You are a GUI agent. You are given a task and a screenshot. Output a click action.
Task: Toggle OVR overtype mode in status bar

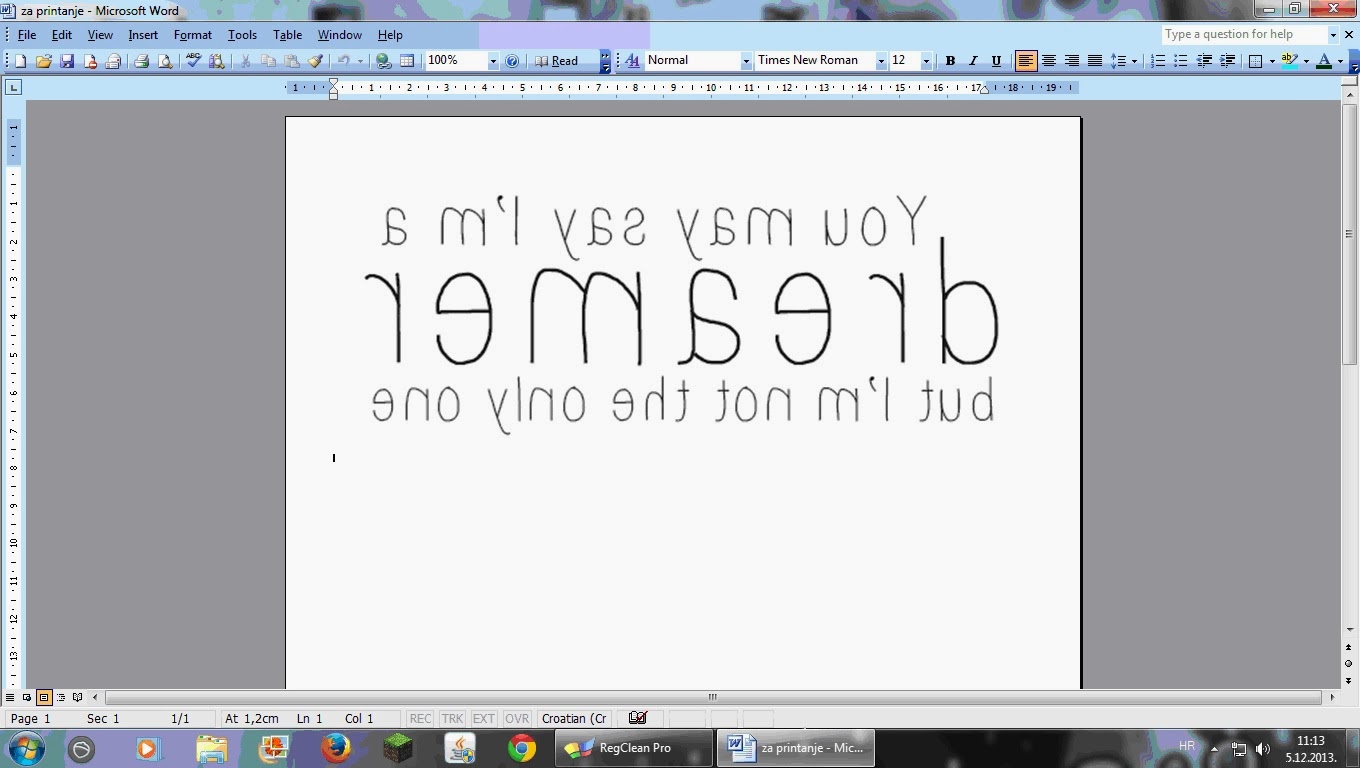[x=517, y=719]
